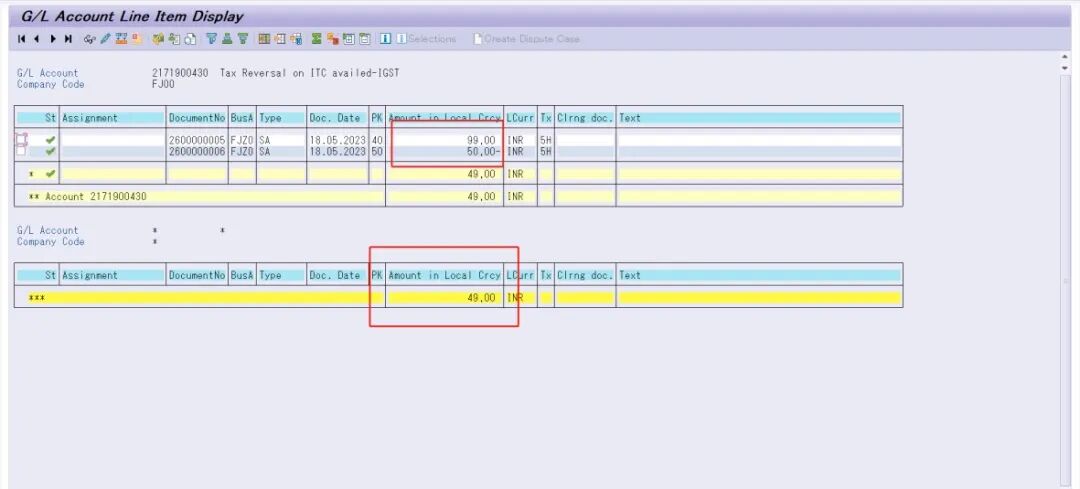Open Display Document glasses icon
Image resolution: width=1080 pixels, height=489 pixels.
click(x=89, y=39)
